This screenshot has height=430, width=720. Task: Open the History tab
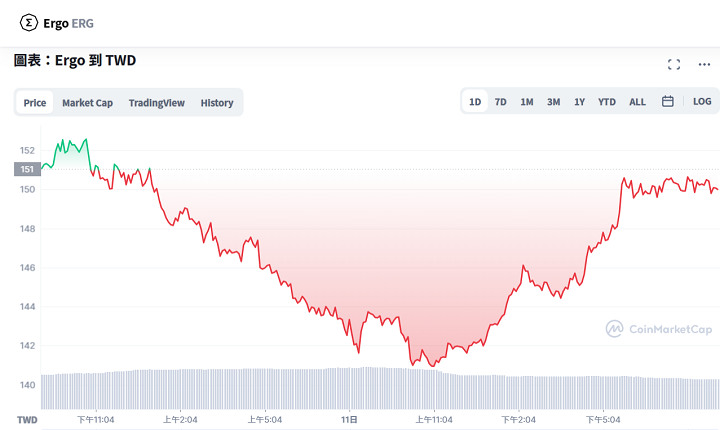click(217, 102)
